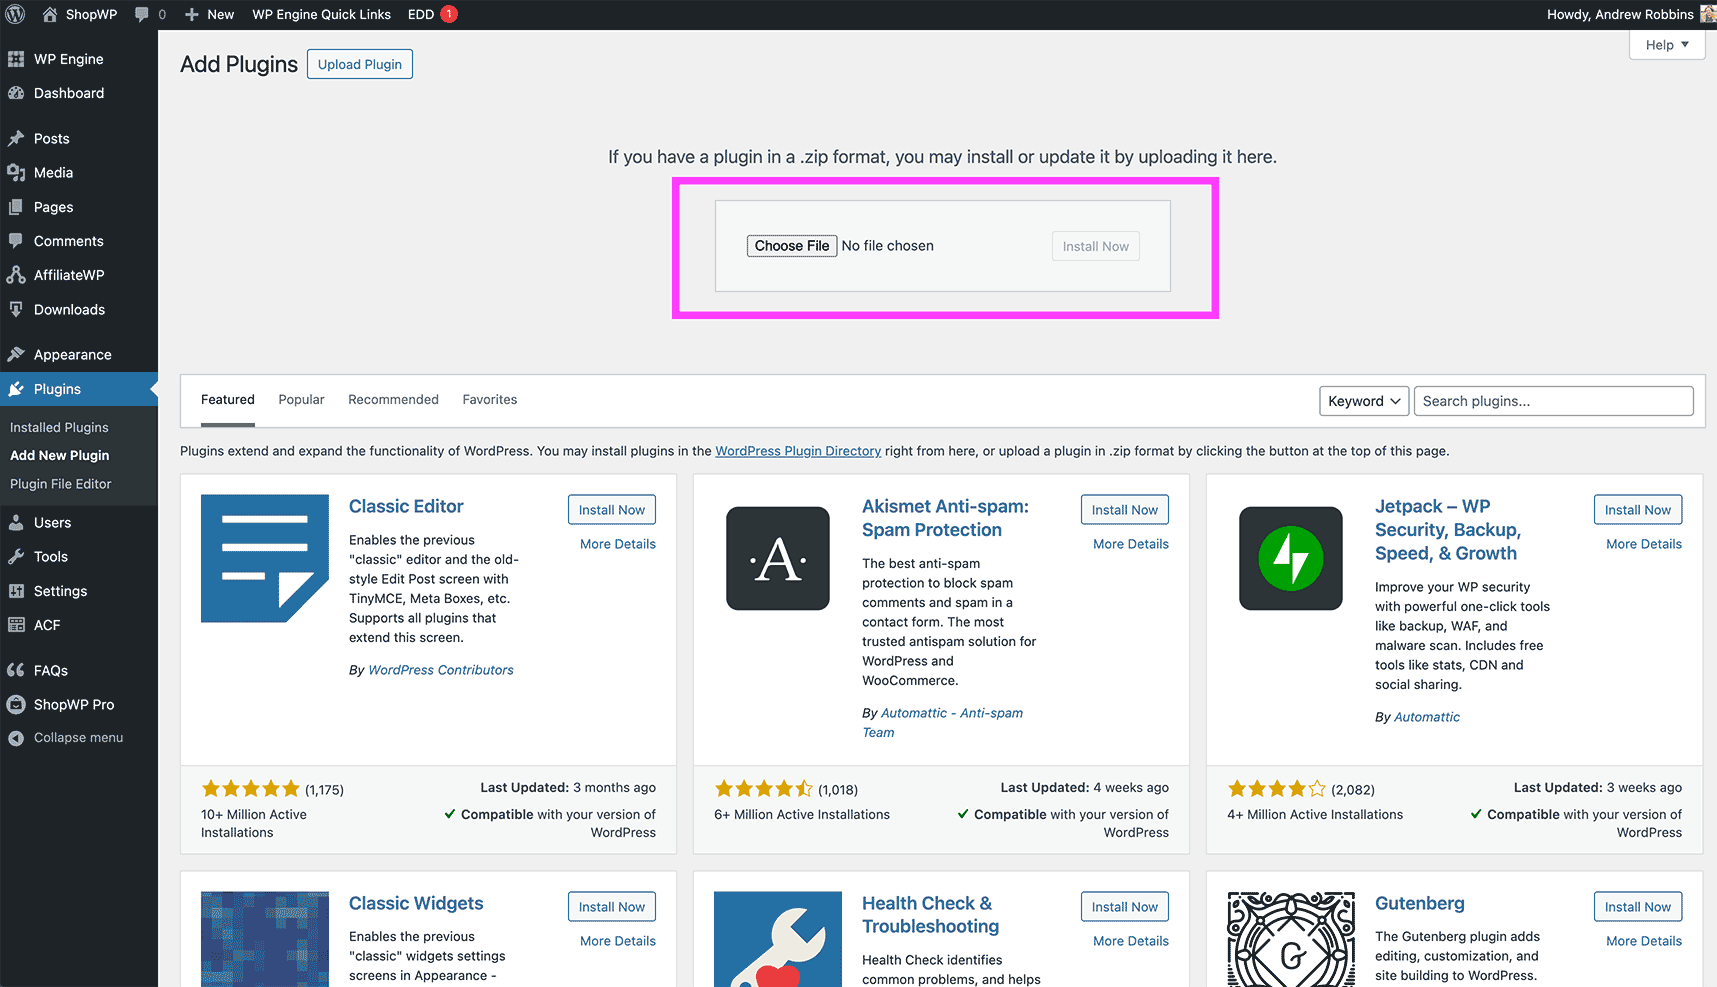Click the Upload Plugin button
Image resolution: width=1717 pixels, height=987 pixels.
click(x=359, y=64)
